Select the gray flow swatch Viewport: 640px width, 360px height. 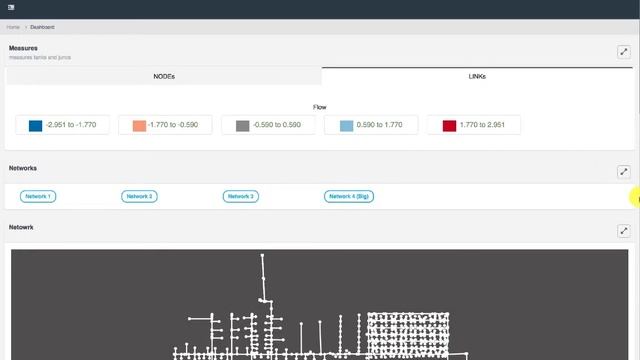click(242, 125)
